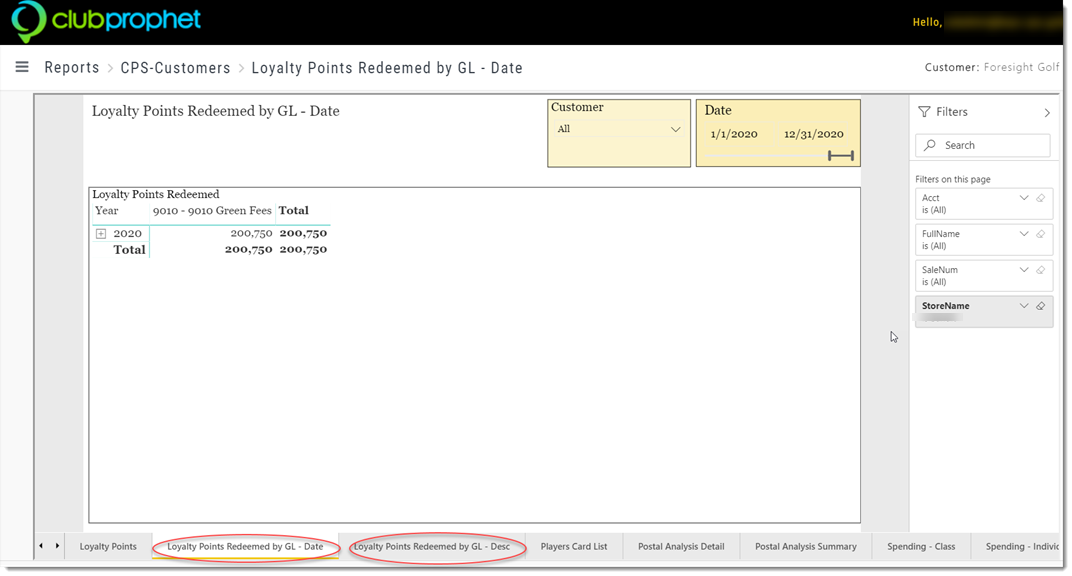
Task: Expand the 2020 year row
Action: point(101,234)
